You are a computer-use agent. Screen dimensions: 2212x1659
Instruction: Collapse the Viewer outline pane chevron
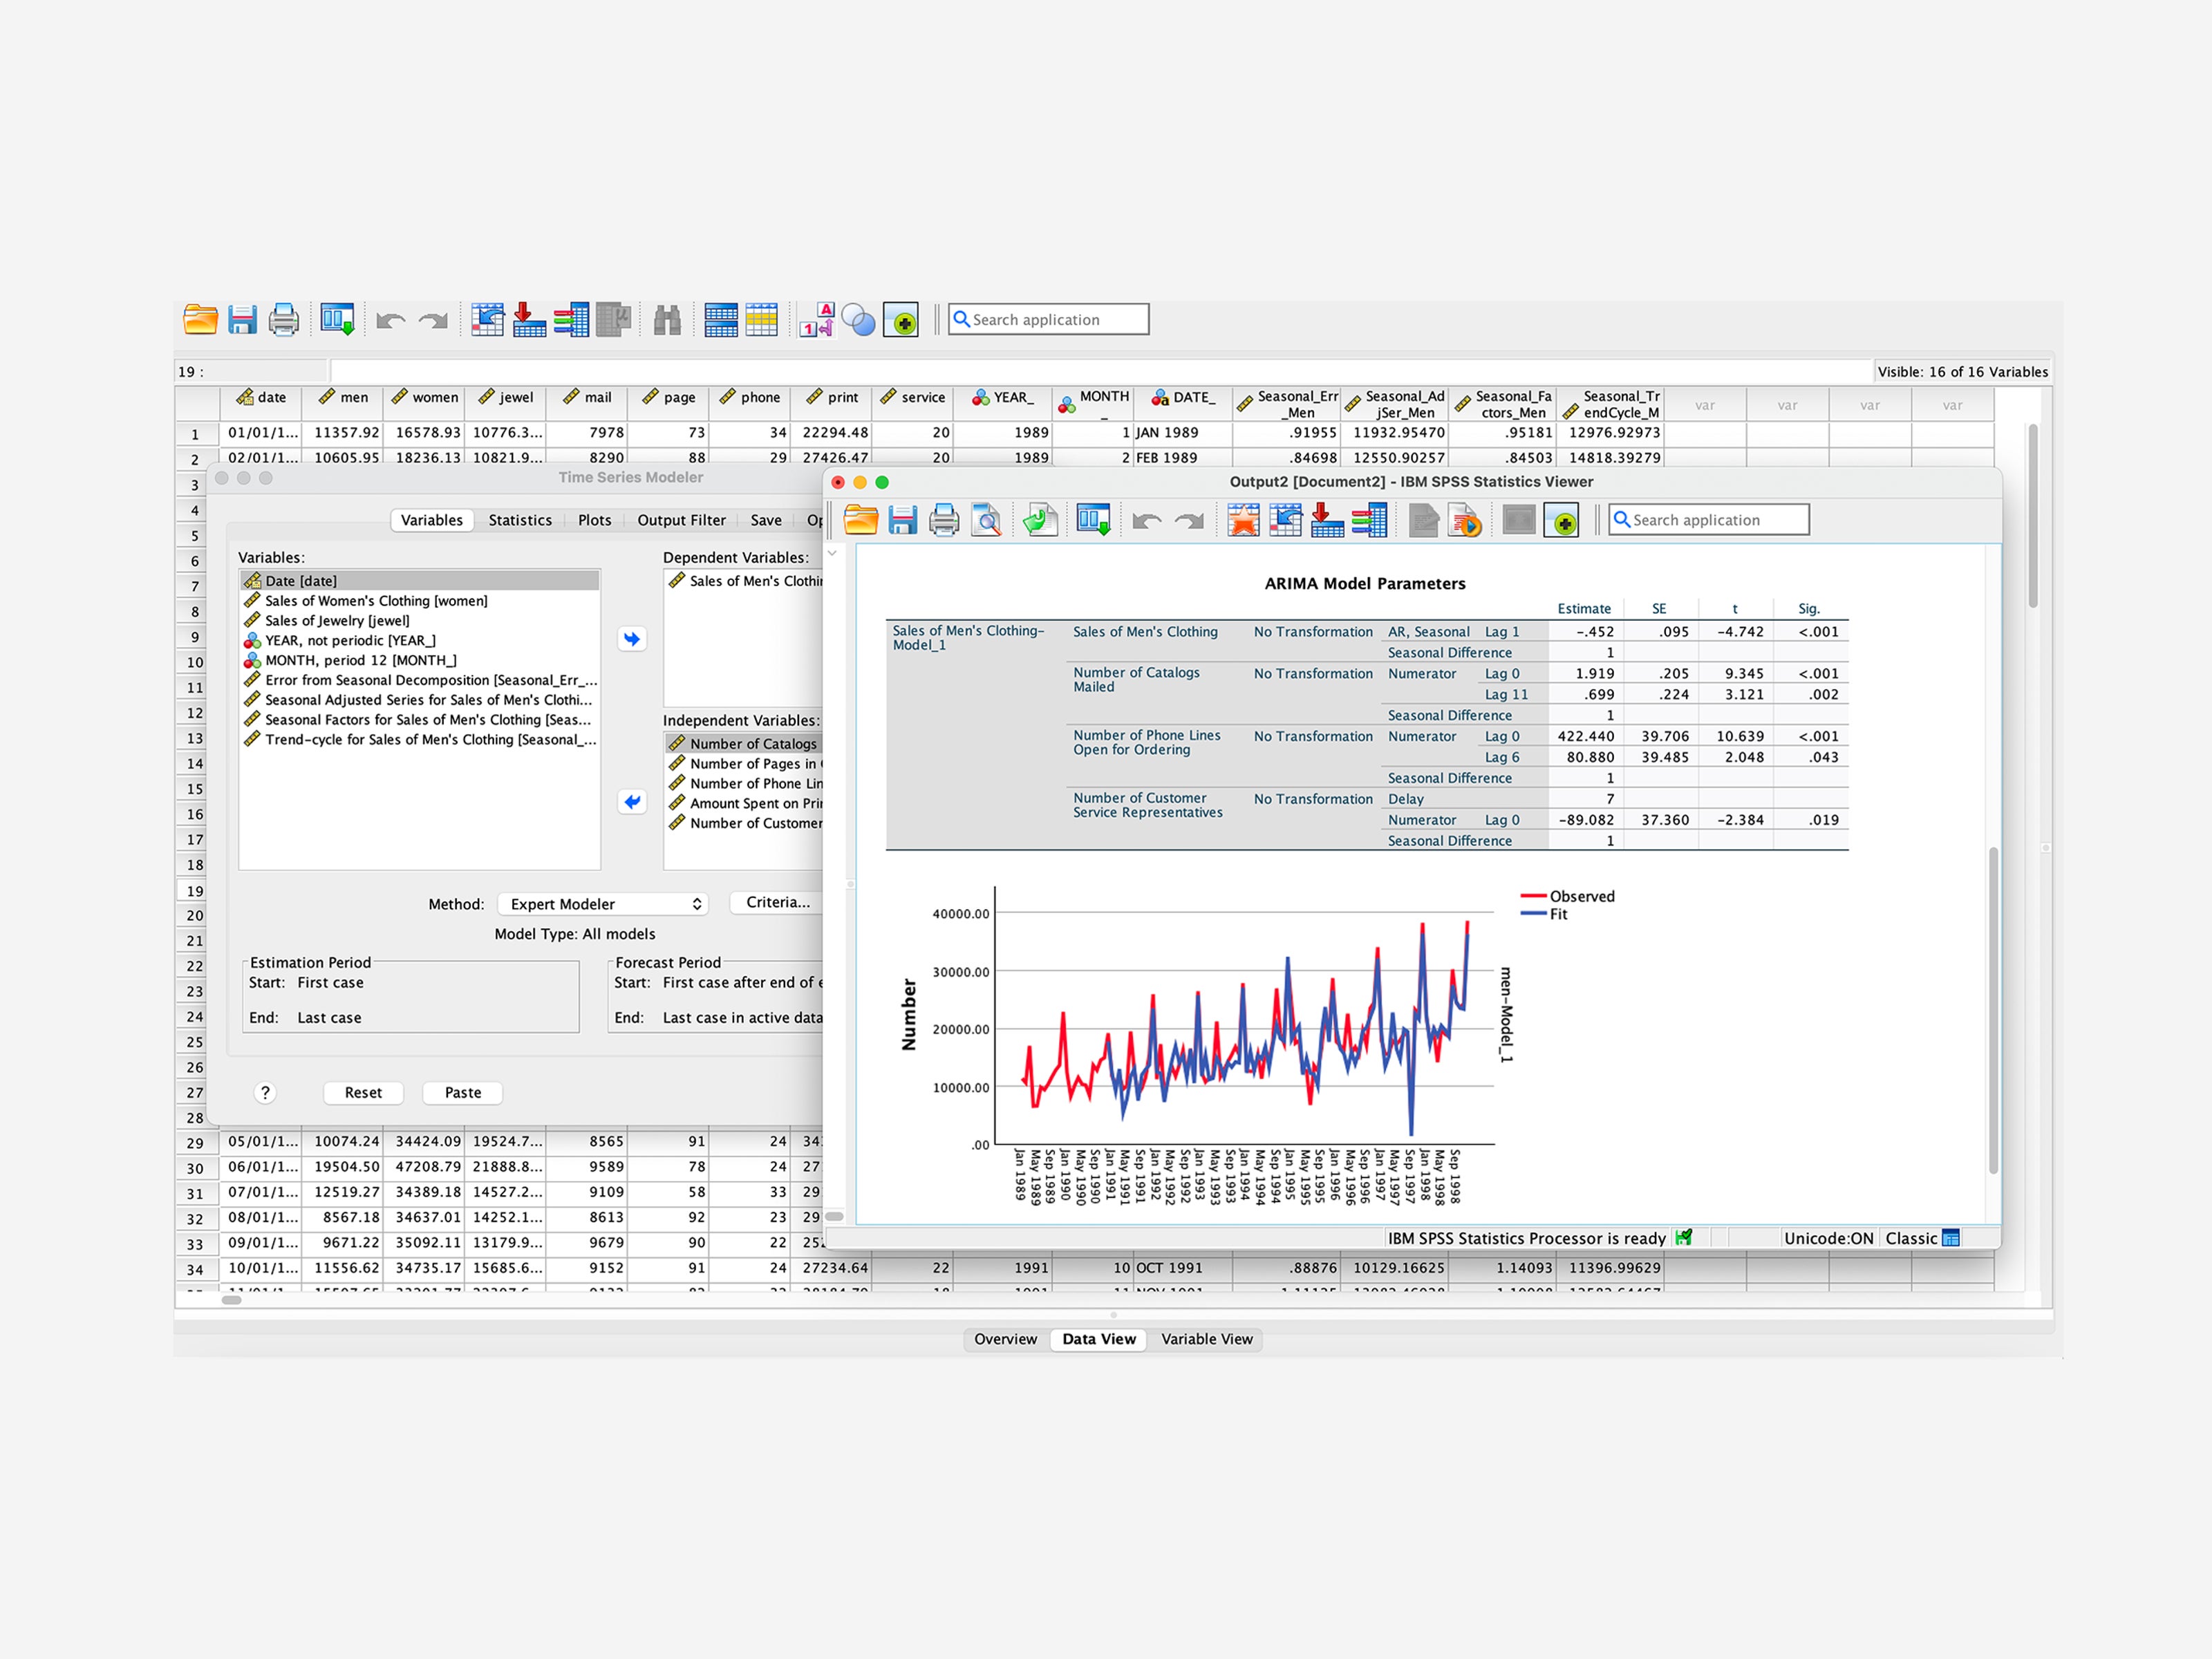point(832,553)
